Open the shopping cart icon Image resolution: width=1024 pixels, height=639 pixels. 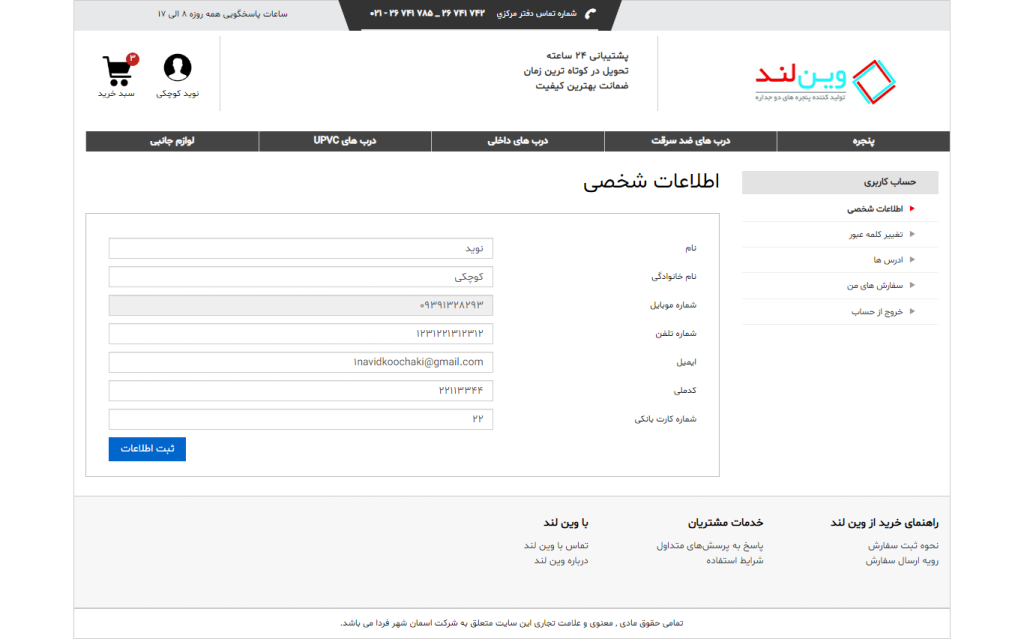[118, 71]
